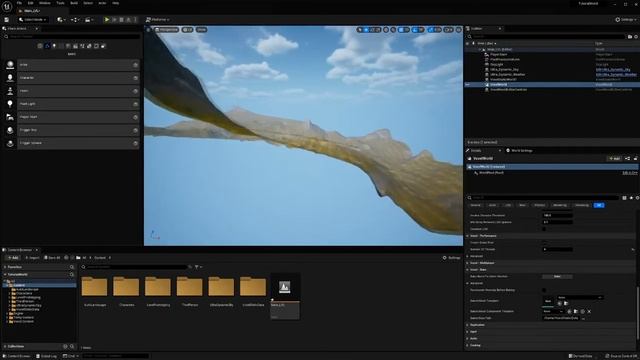The height and width of the screenshot is (360, 640).
Task: Open the Edit Ultra_Dynamic_Sky link
Action: click(613, 69)
